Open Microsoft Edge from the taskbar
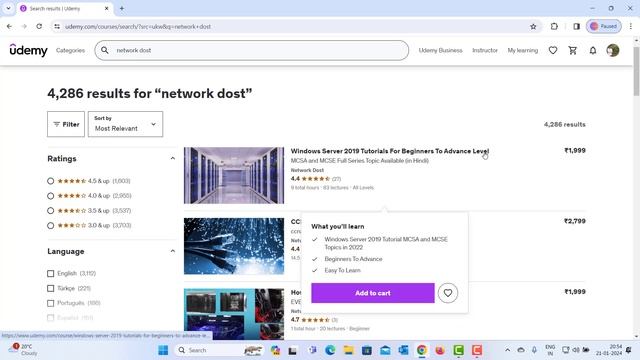Viewport: 640px width, 360px height. click(x=330, y=350)
